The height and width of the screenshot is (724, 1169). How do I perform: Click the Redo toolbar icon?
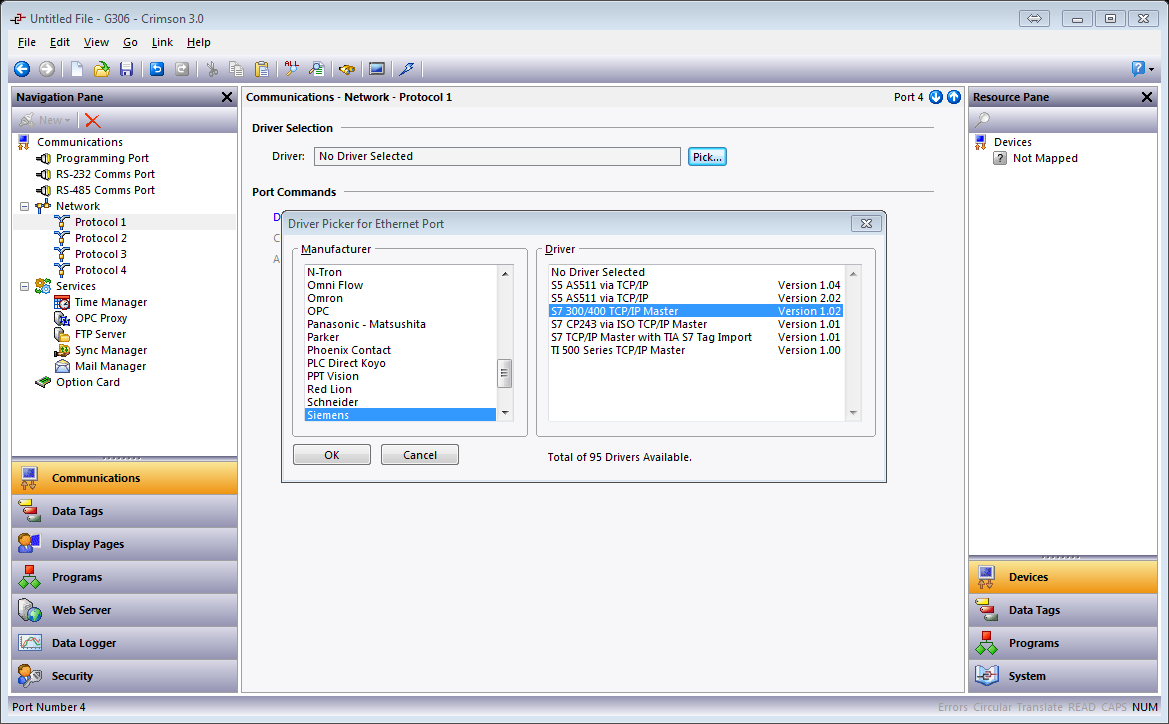point(182,69)
